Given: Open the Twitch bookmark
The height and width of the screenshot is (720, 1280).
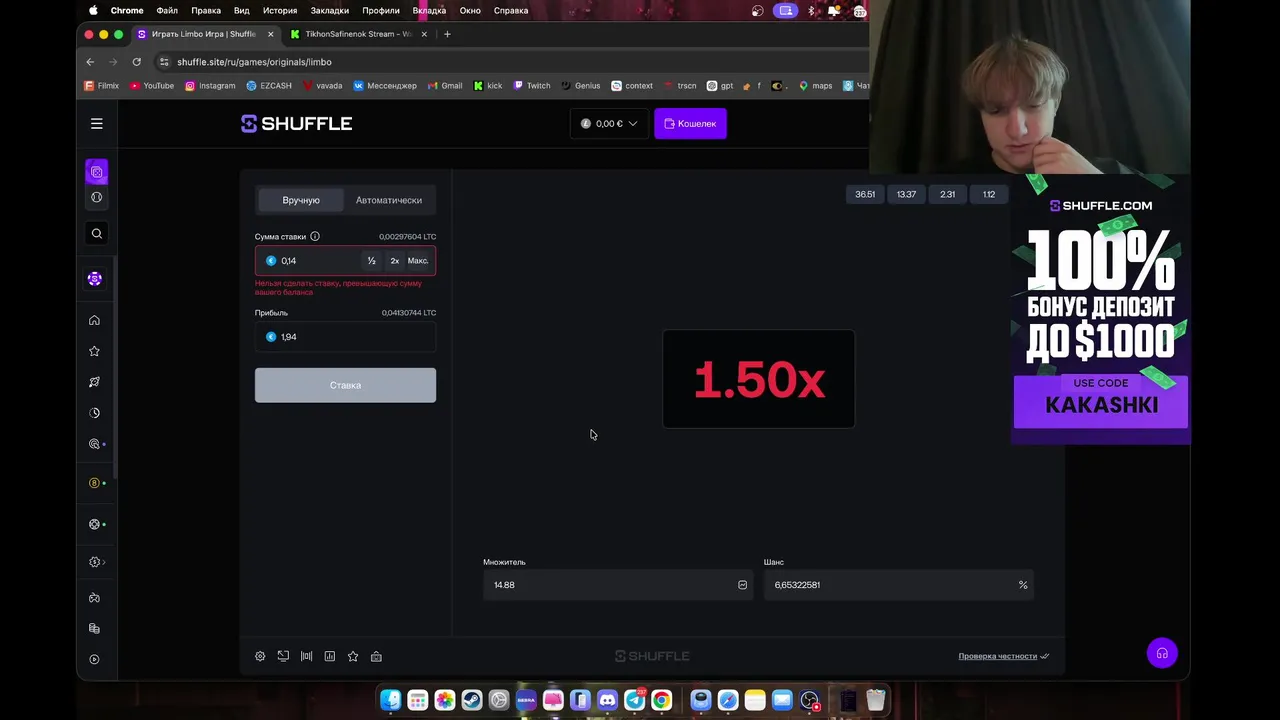Looking at the screenshot, I should (532, 86).
